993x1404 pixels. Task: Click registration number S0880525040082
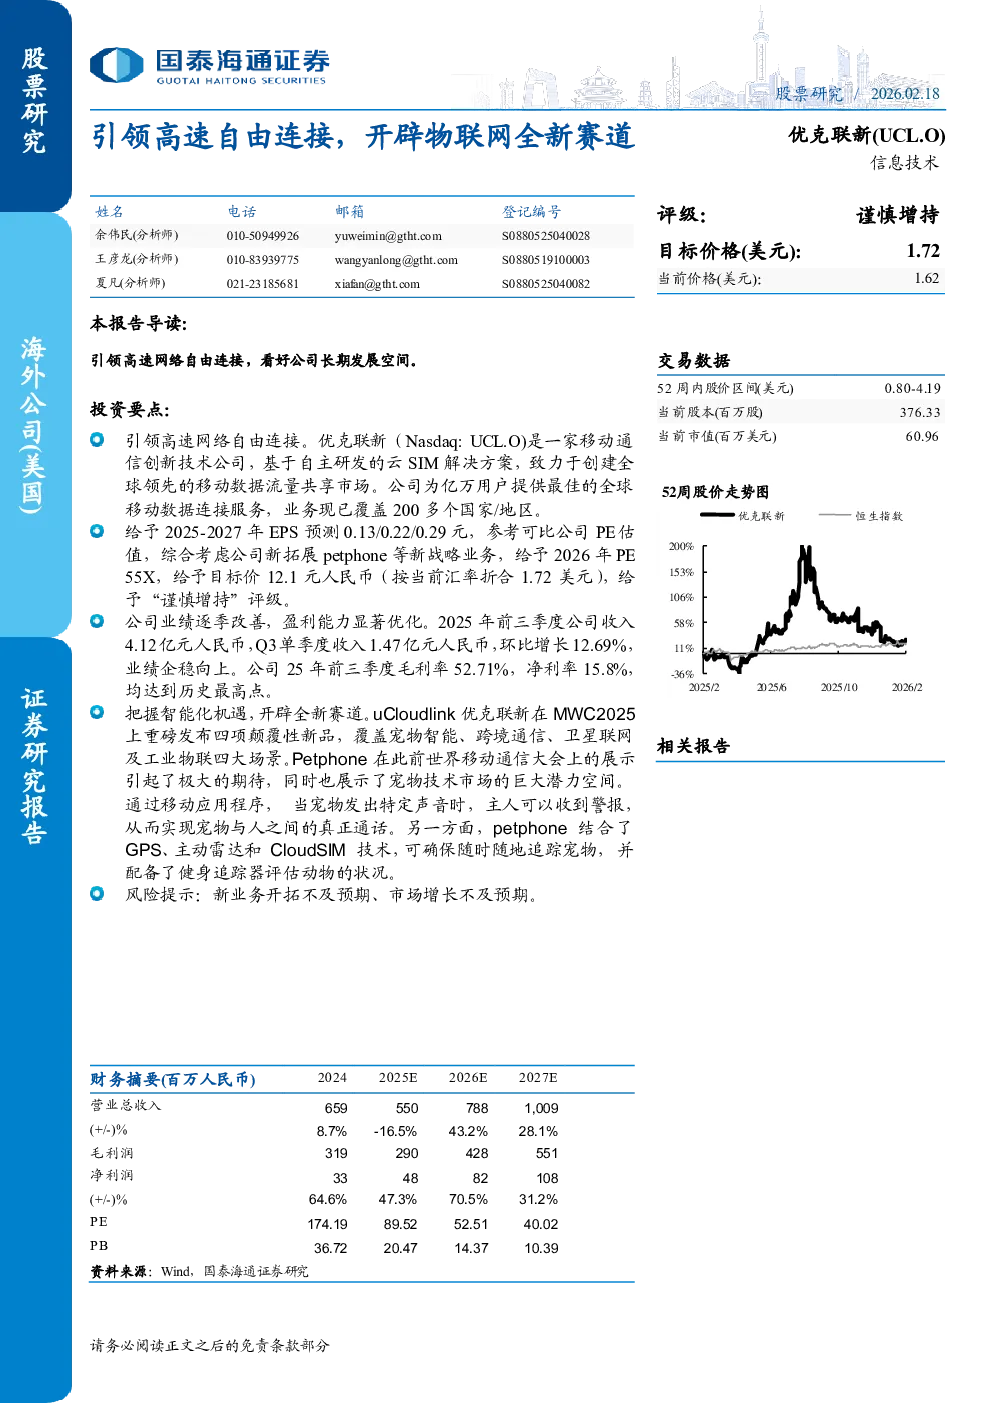pos(546,284)
